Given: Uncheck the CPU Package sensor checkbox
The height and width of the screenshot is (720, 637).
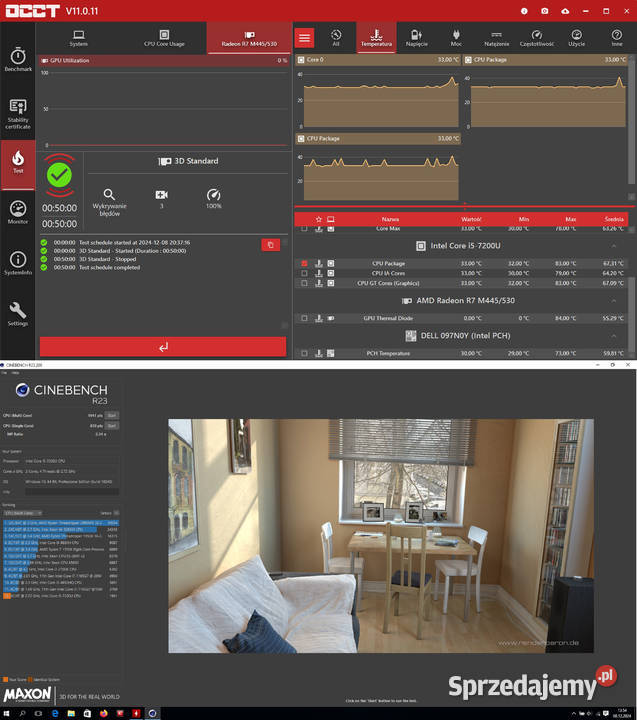Looking at the screenshot, I should [304, 264].
